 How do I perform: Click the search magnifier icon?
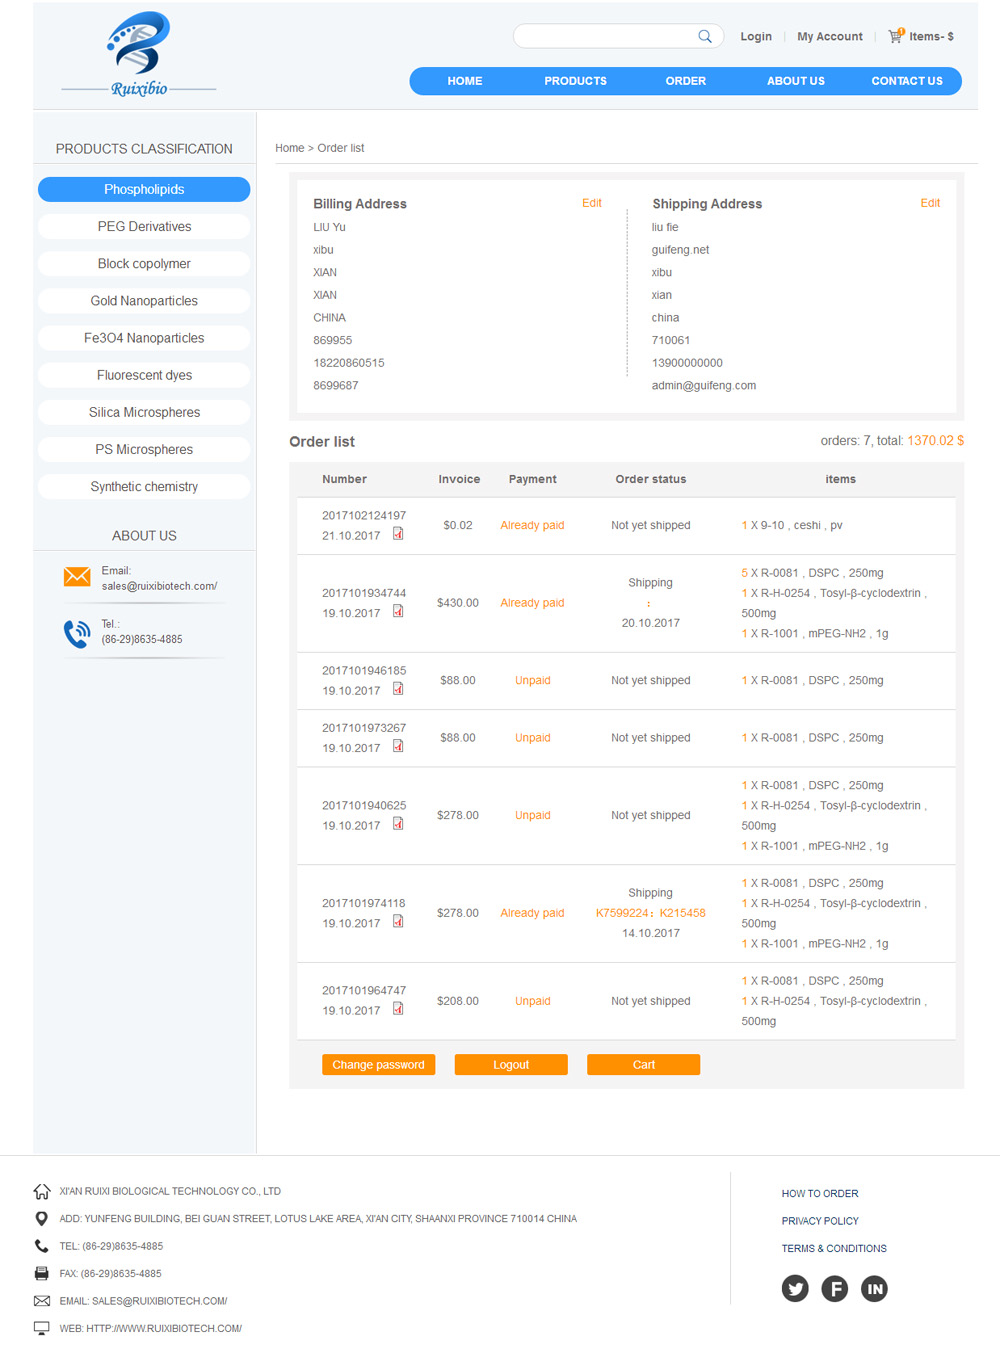click(x=705, y=37)
